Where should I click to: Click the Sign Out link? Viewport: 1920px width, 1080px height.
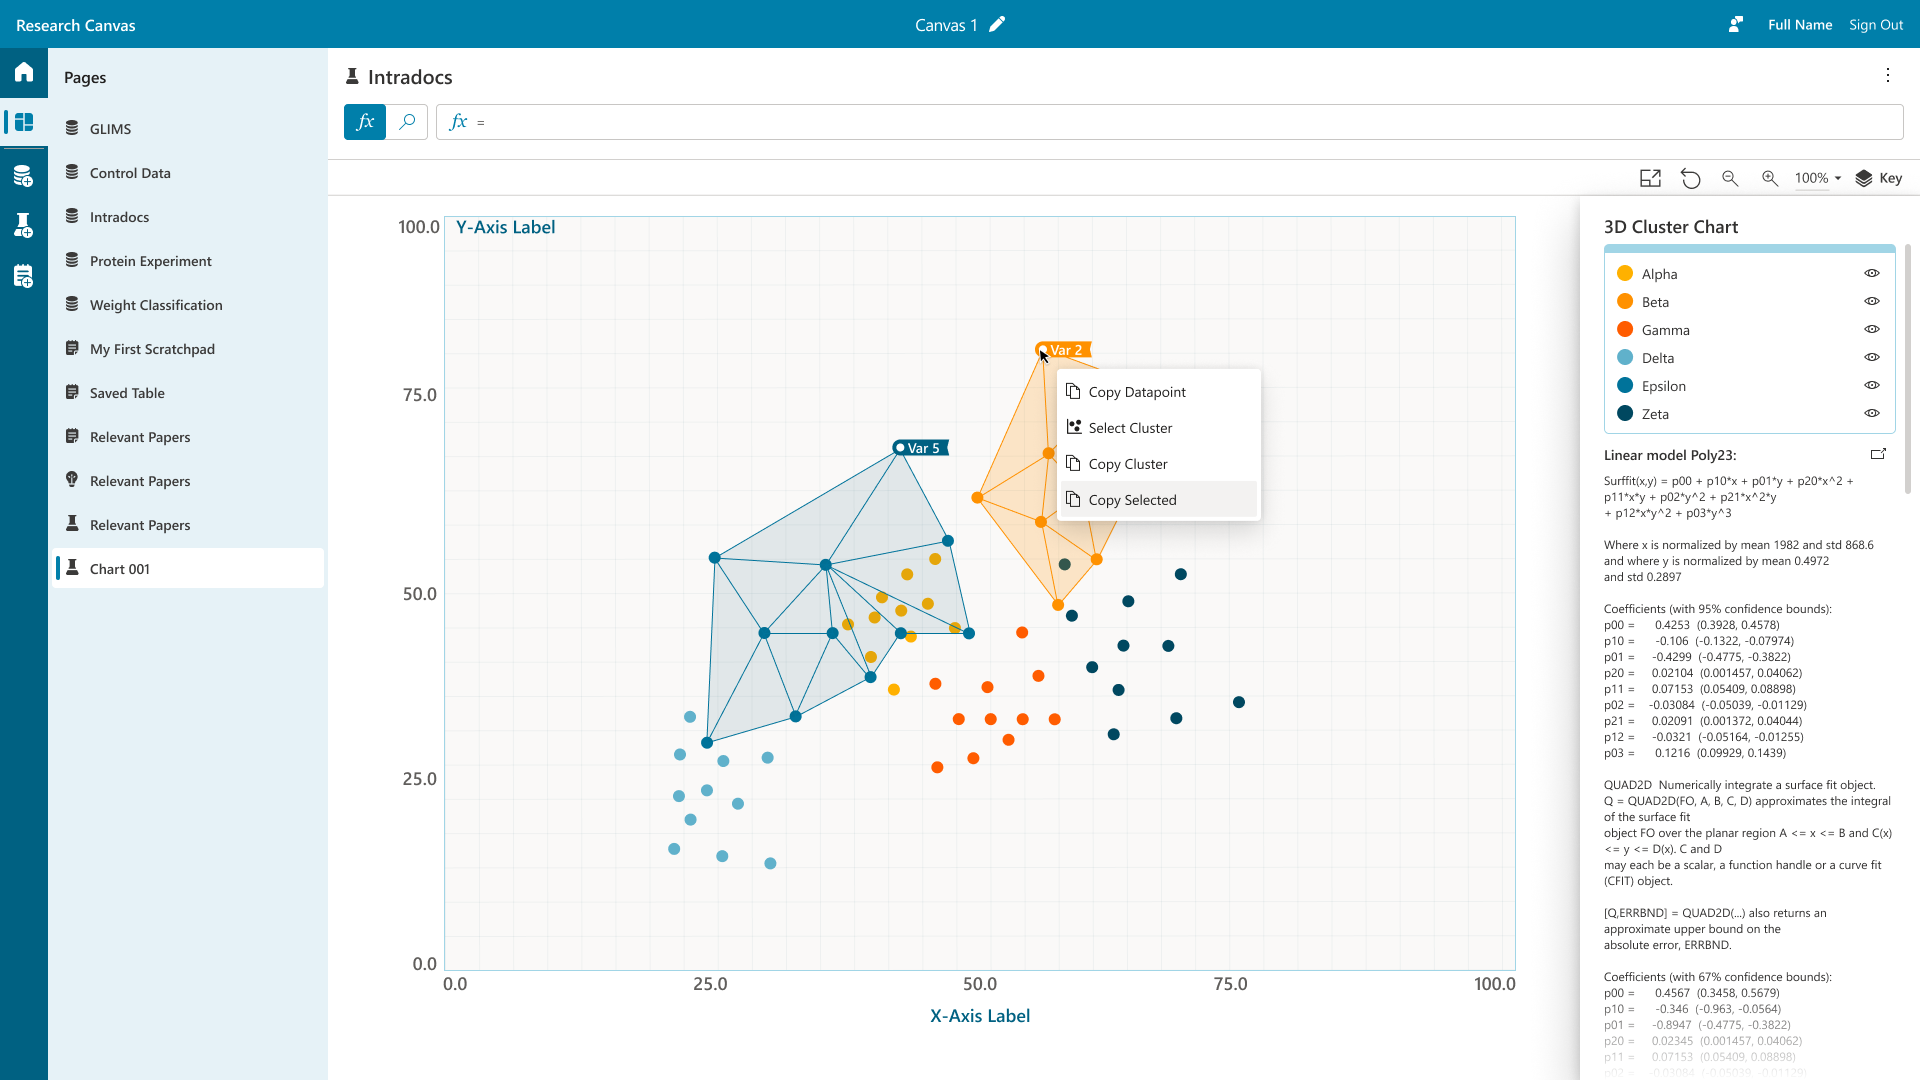coord(1876,25)
